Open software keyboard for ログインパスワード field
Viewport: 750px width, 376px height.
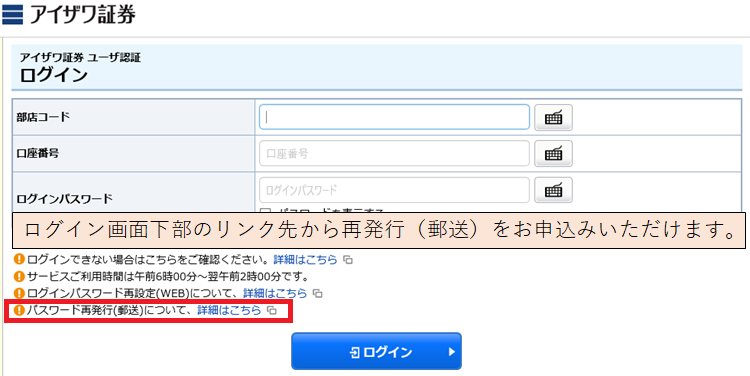(x=553, y=190)
